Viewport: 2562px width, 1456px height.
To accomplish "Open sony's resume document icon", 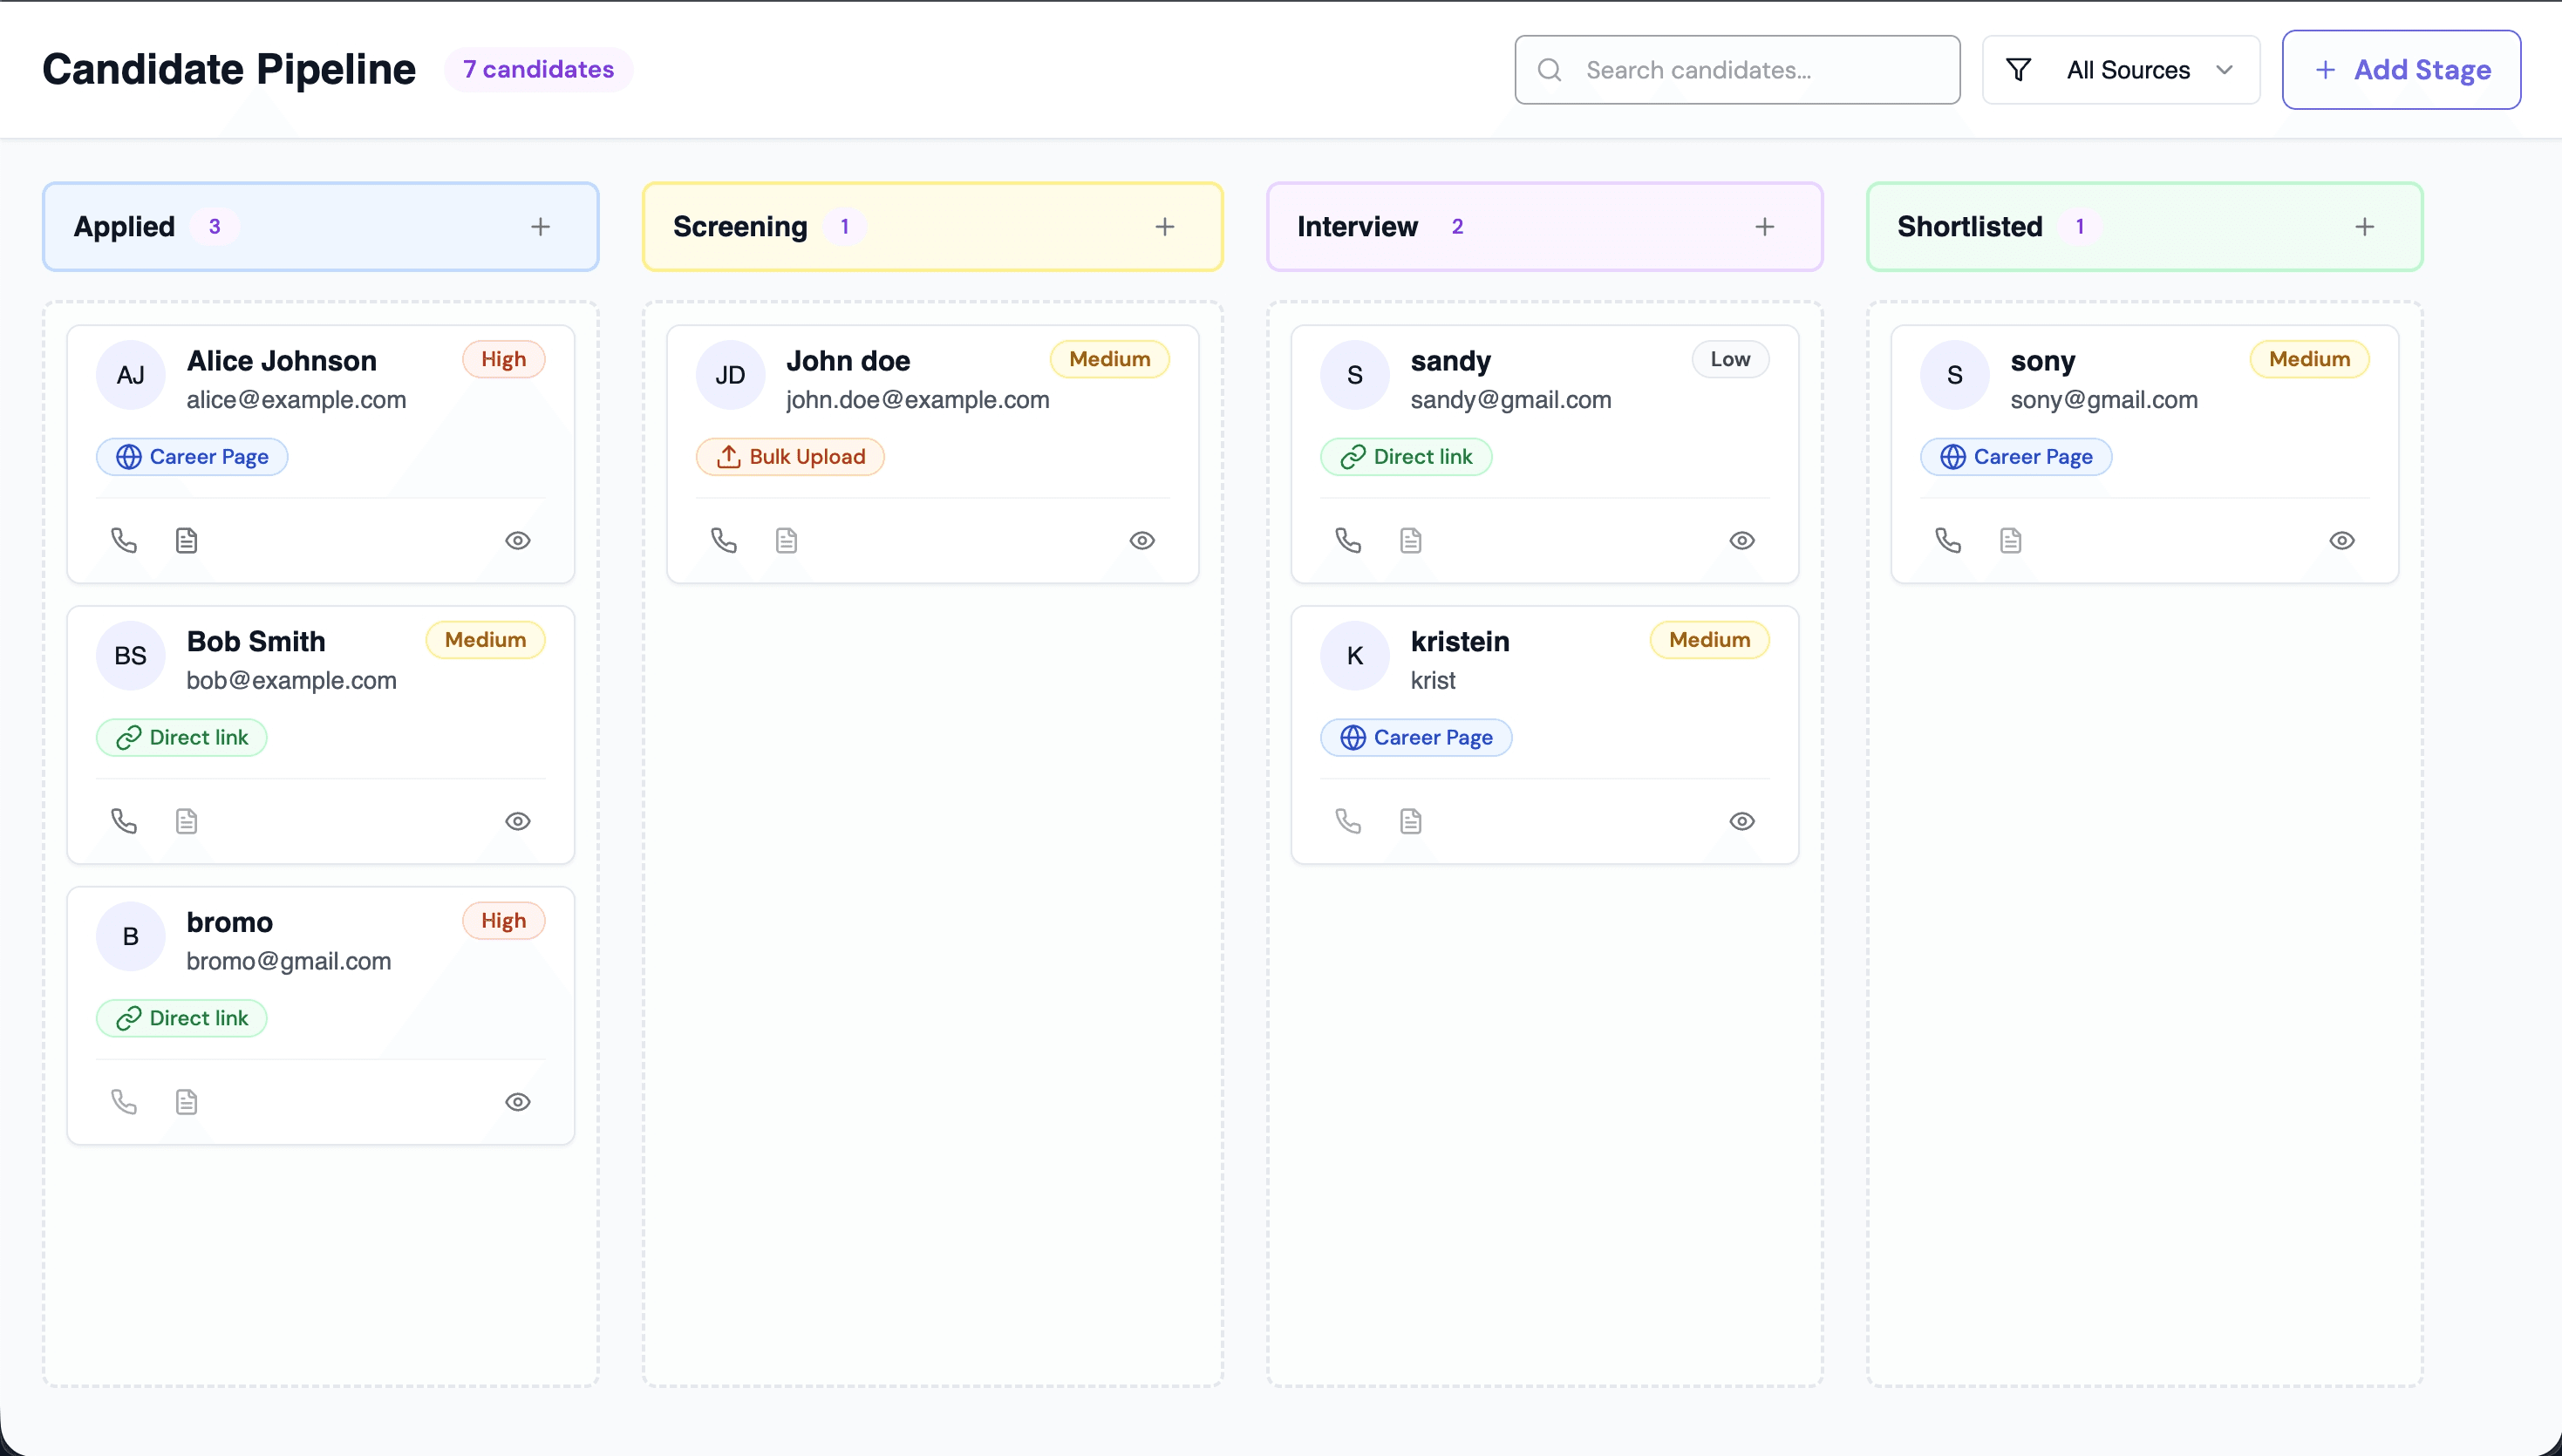I will [x=2011, y=540].
